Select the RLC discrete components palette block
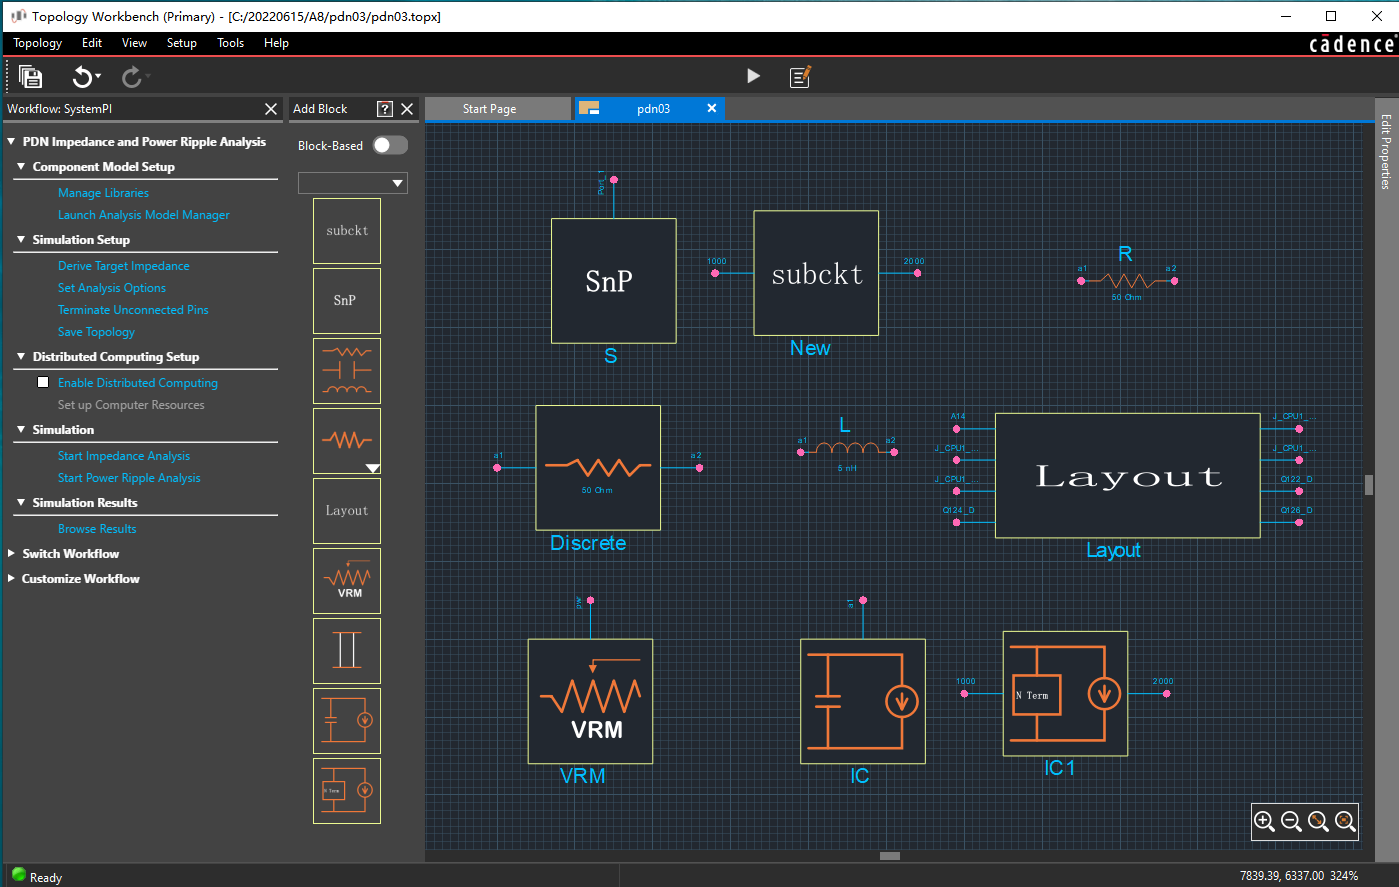This screenshot has height=887, width=1399. [347, 371]
